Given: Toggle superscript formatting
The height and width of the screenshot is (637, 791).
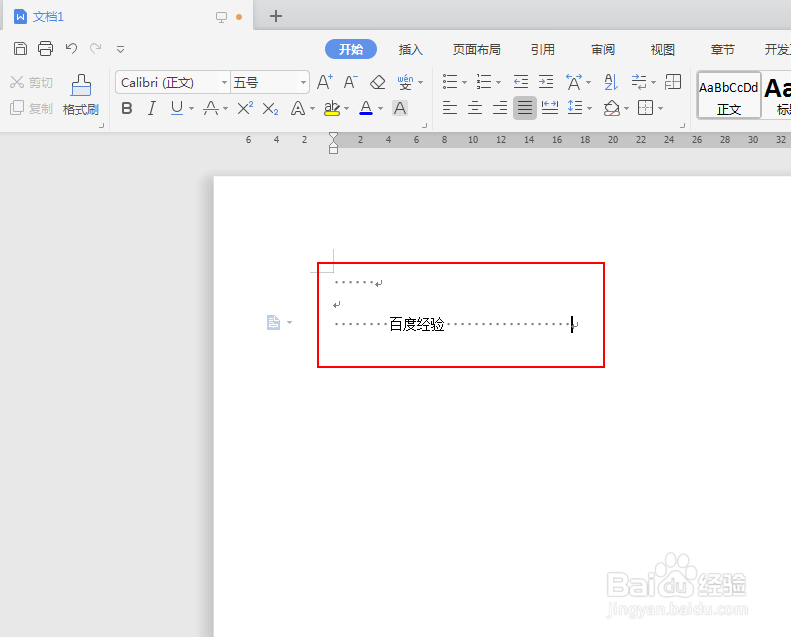Looking at the screenshot, I should click(245, 108).
